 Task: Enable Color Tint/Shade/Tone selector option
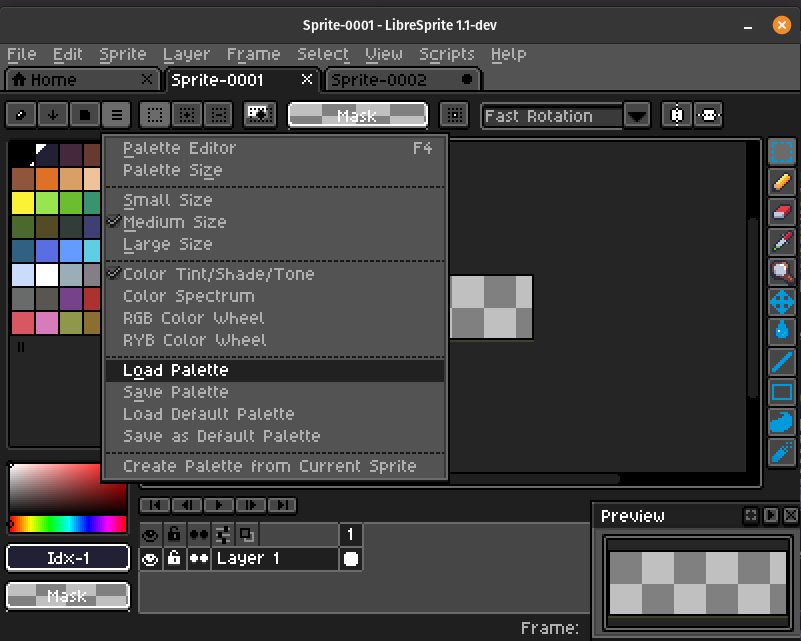coord(218,274)
